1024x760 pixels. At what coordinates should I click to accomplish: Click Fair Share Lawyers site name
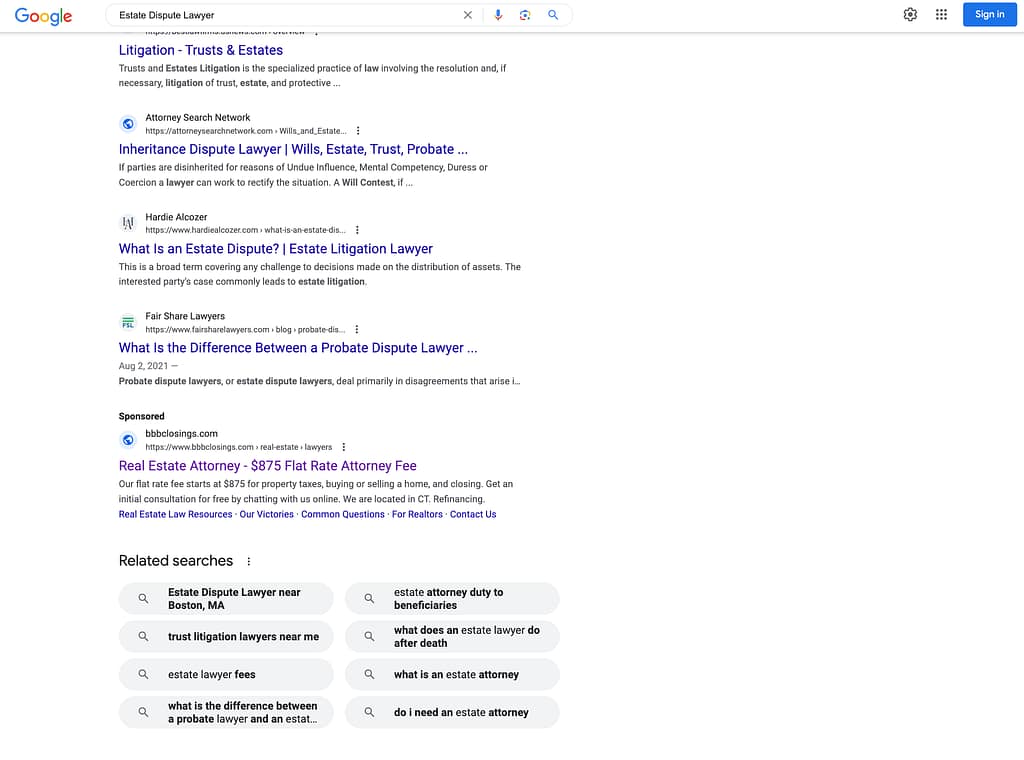coord(185,316)
